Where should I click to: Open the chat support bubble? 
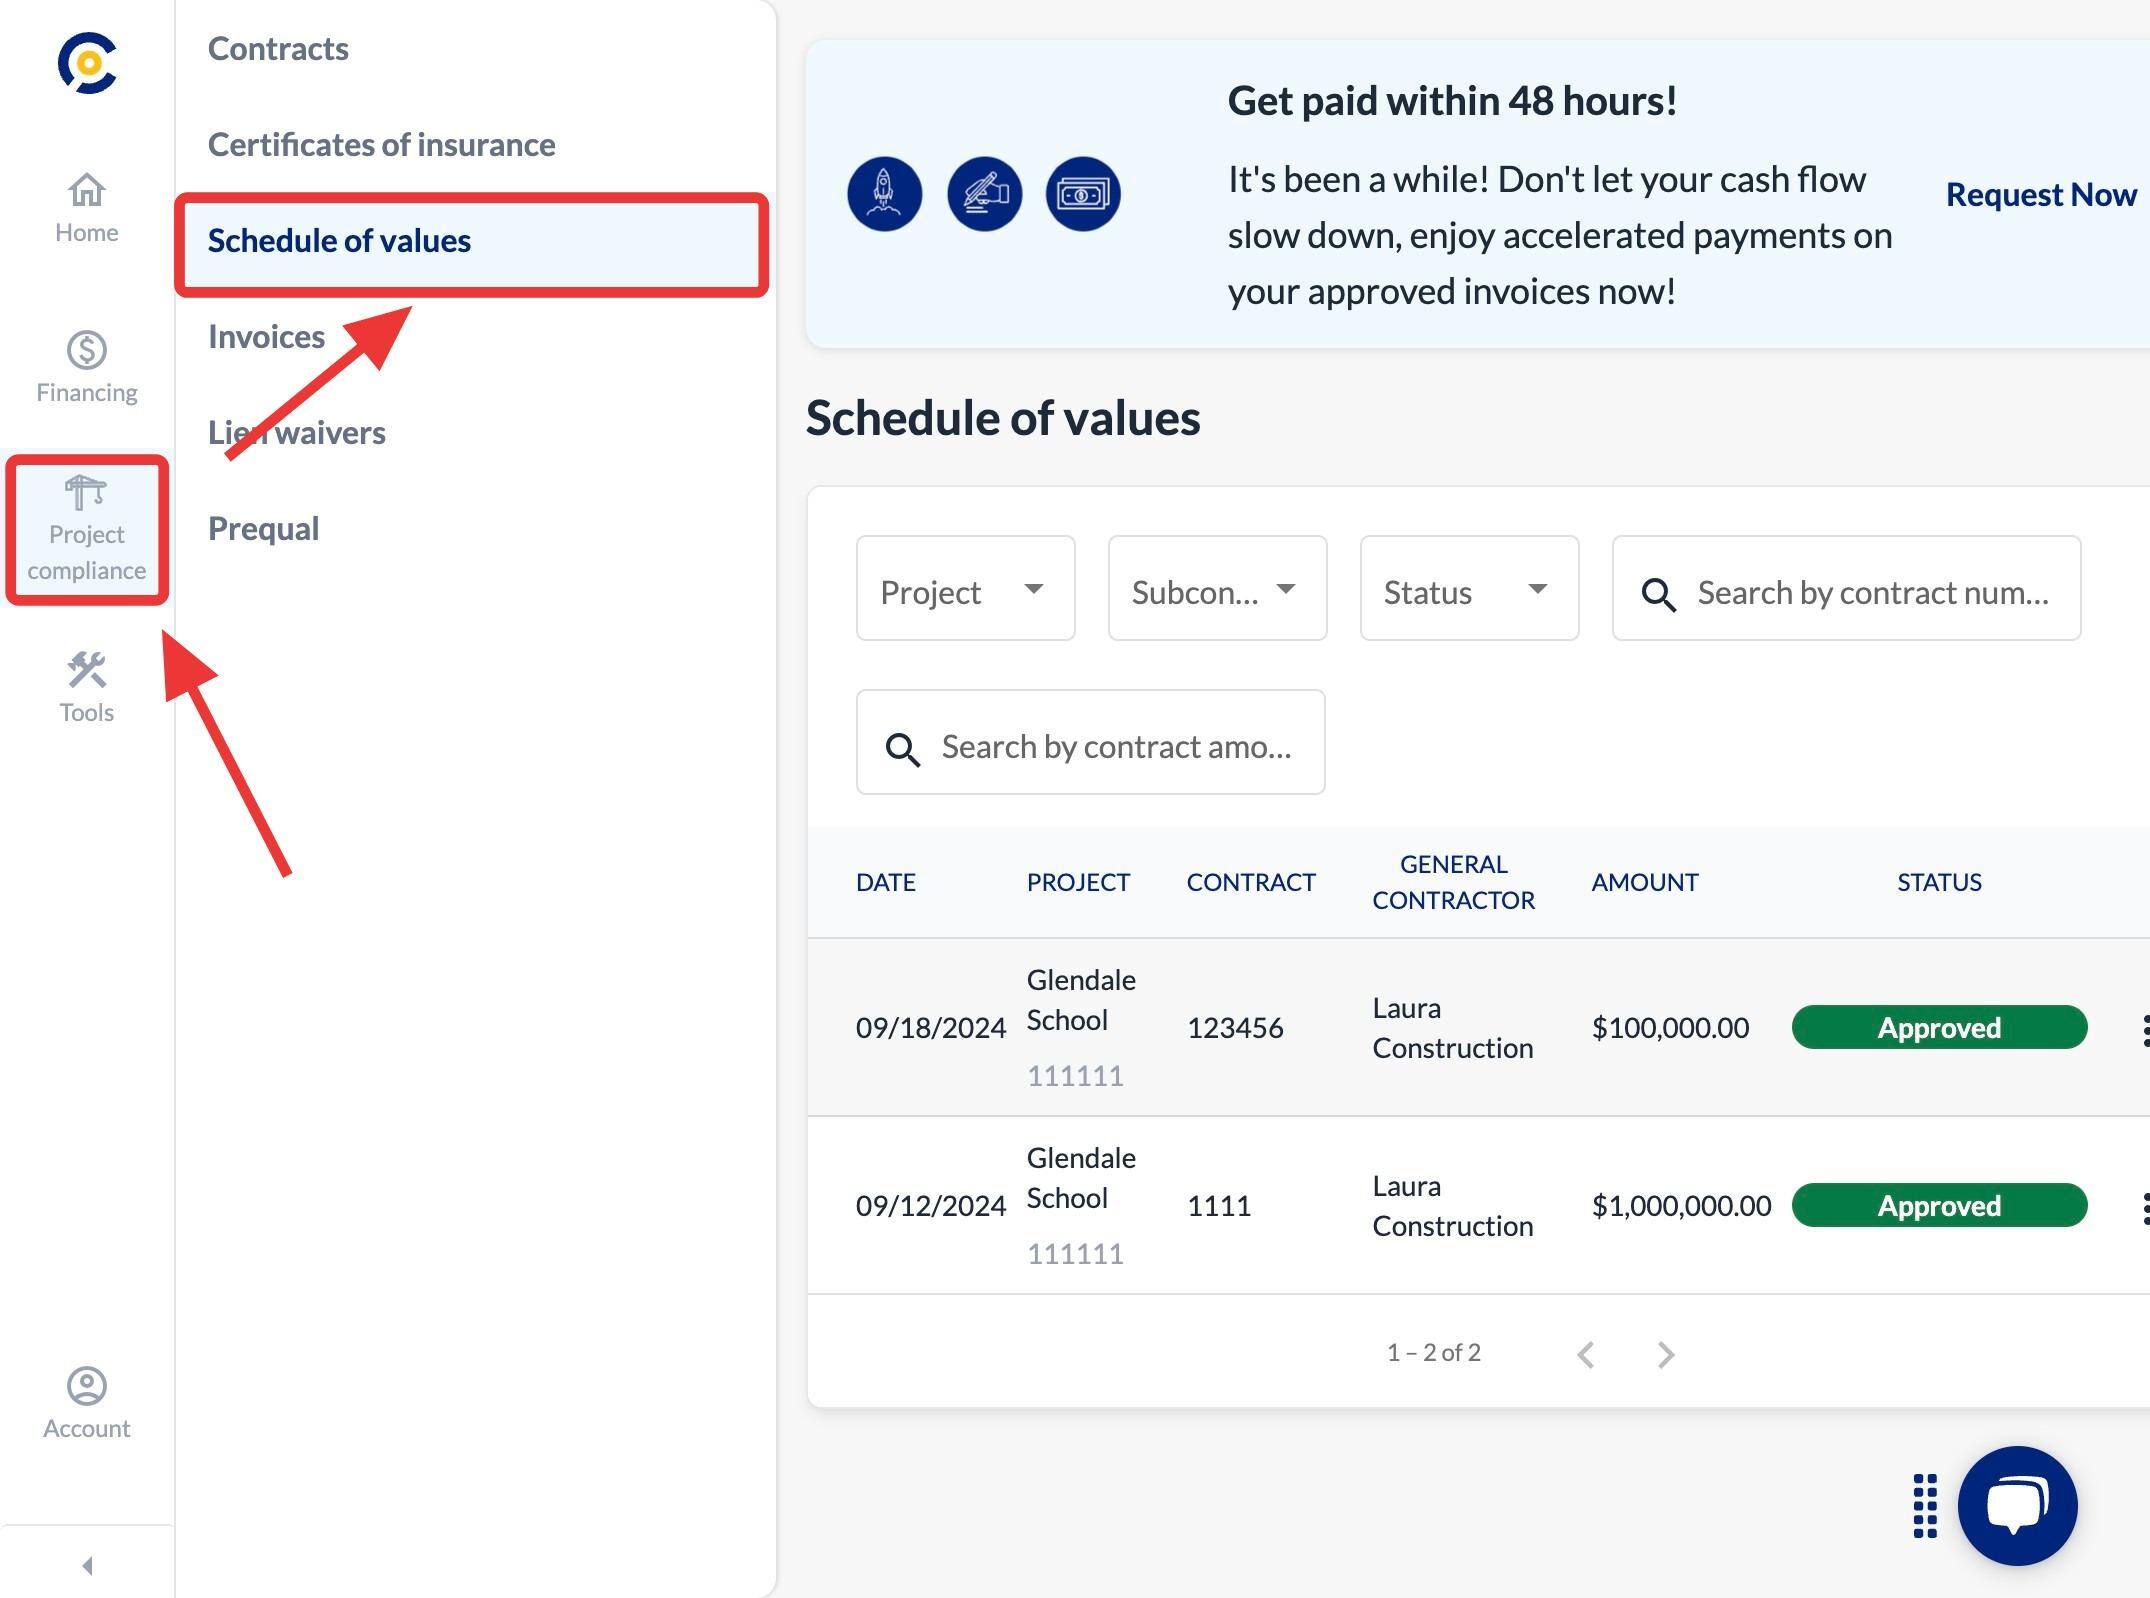point(2017,1506)
